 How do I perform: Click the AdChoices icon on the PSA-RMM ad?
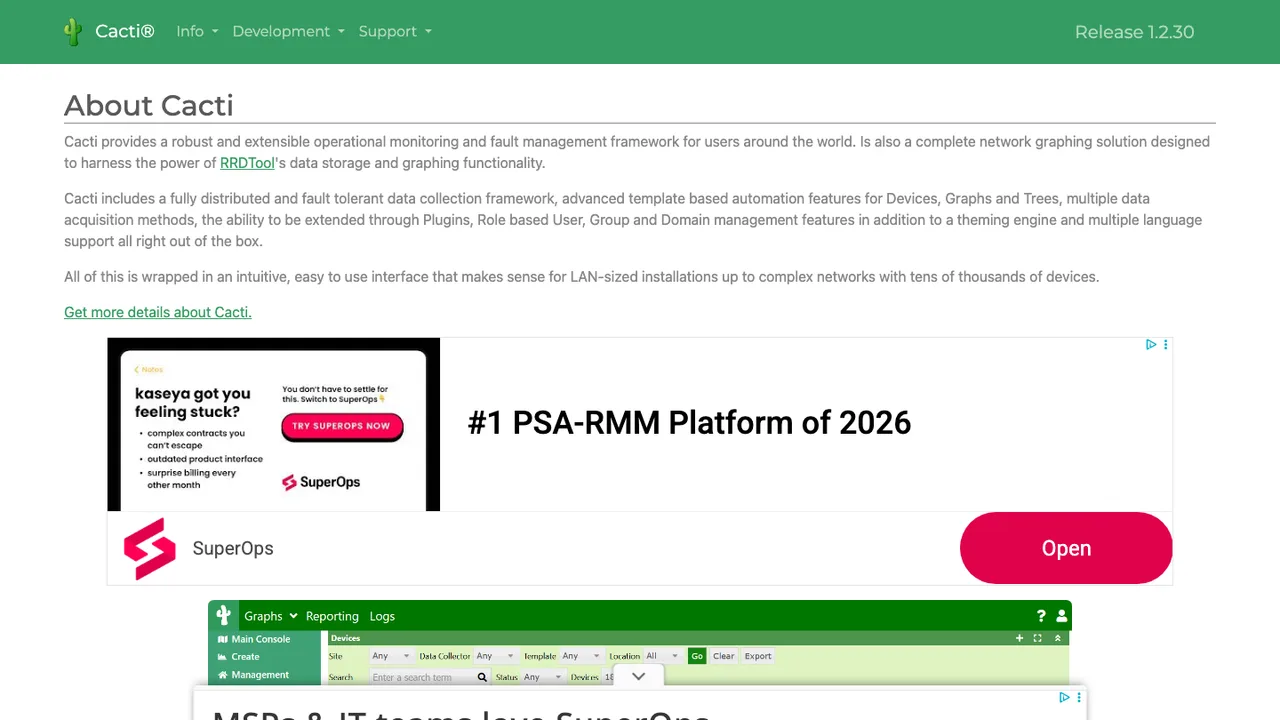pos(1151,345)
